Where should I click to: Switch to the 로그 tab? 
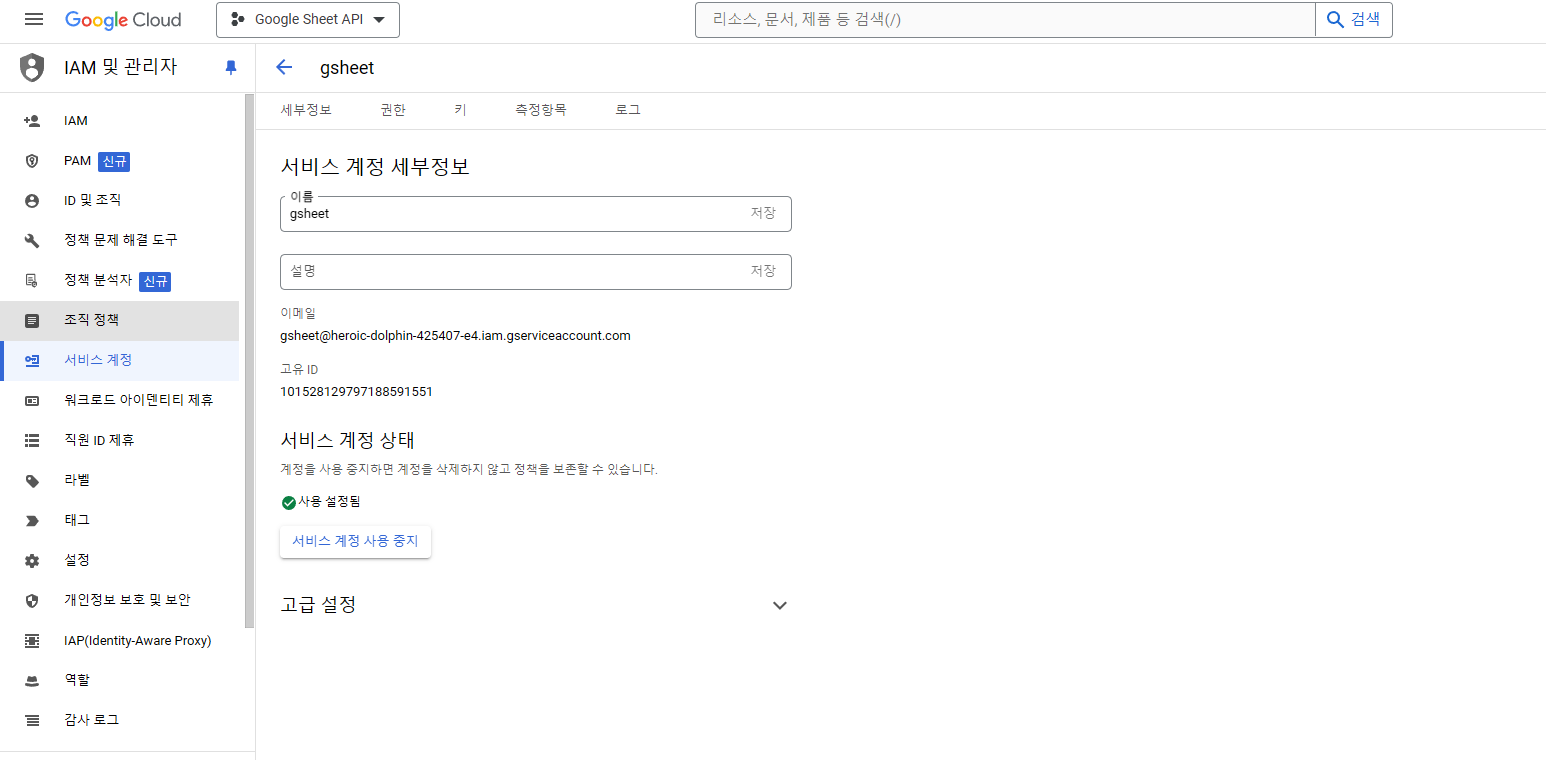[x=628, y=110]
